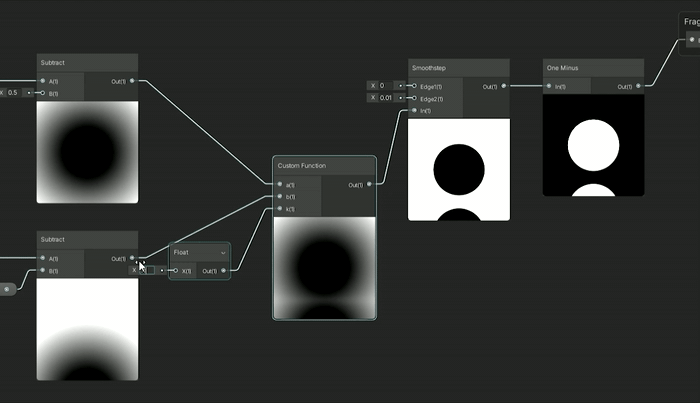Viewport: 700px width, 403px height.
Task: Click the Edge1(1) input port on Smoothstep
Action: (x=414, y=86)
